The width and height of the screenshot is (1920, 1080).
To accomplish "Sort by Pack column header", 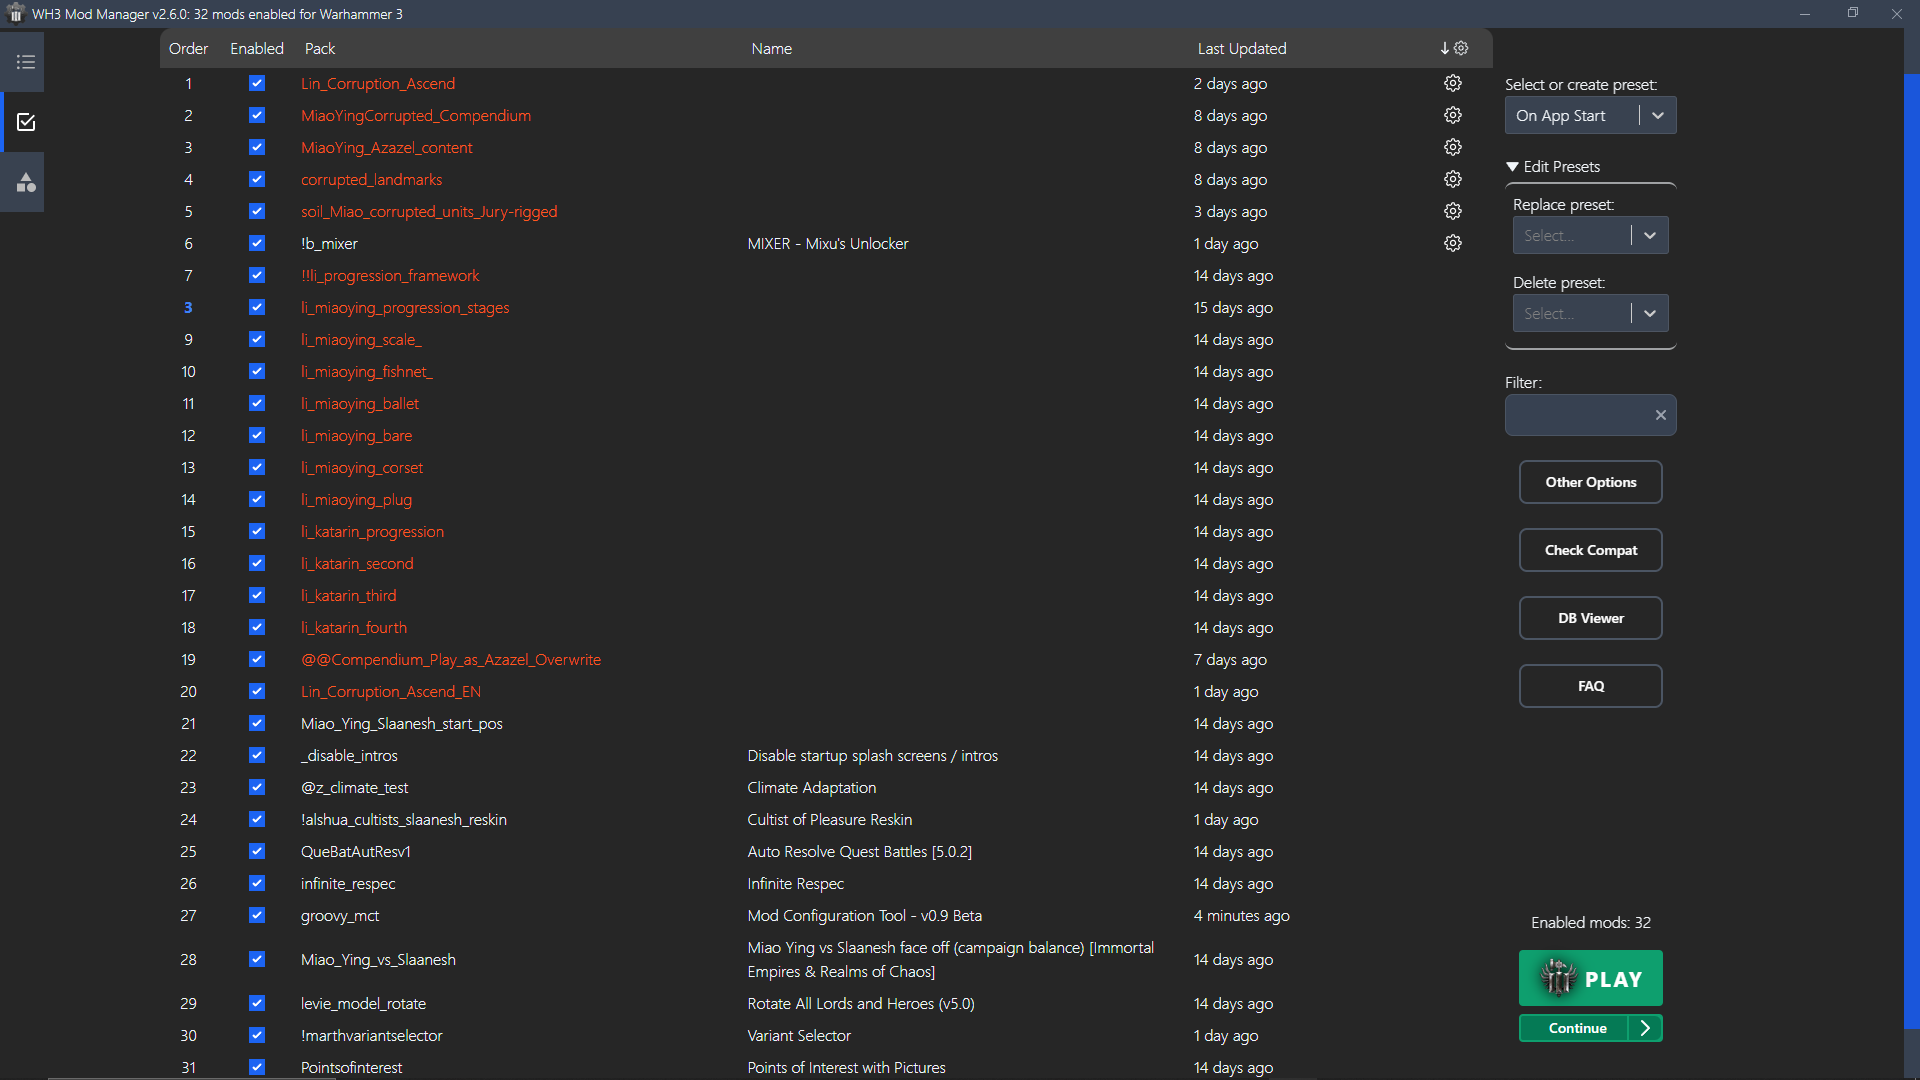I will [320, 48].
